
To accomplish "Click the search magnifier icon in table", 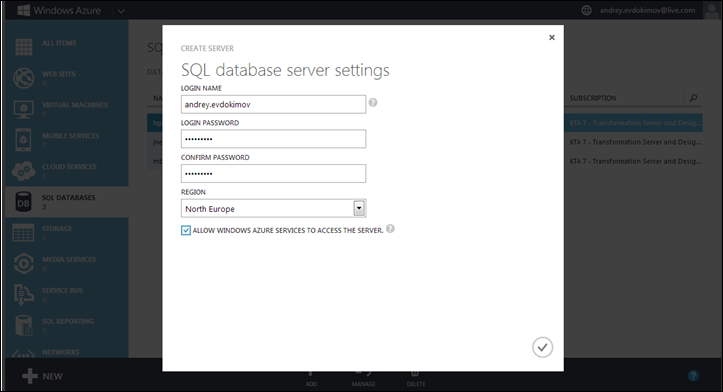I will click(x=693, y=98).
